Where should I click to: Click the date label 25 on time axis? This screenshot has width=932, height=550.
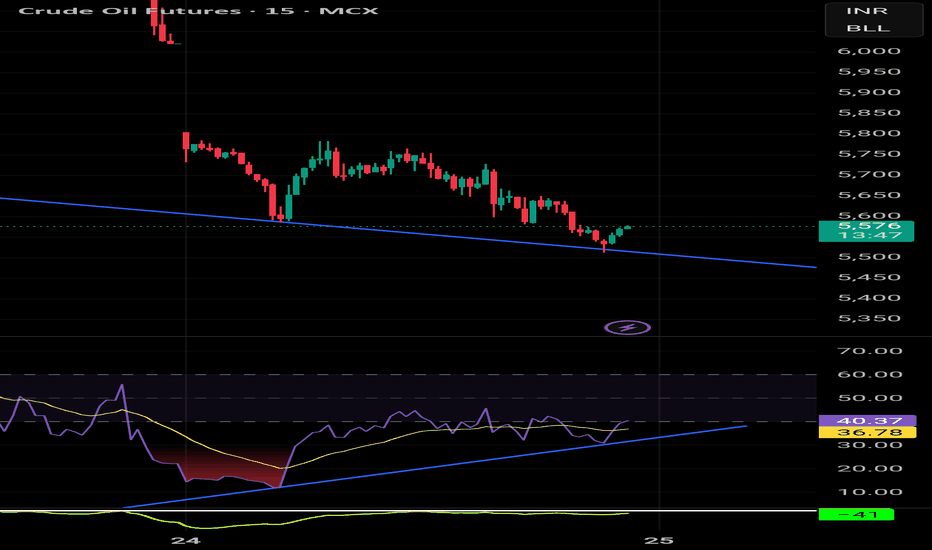click(x=659, y=540)
